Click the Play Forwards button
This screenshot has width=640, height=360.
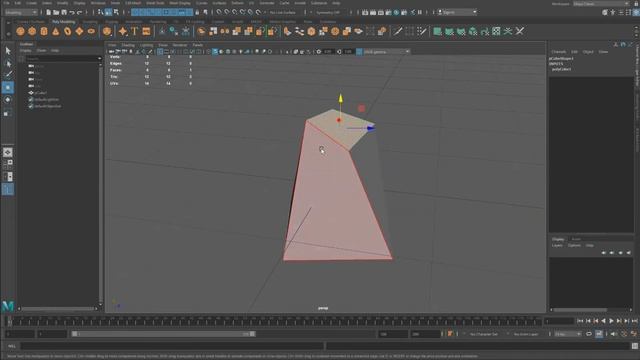[611, 321]
